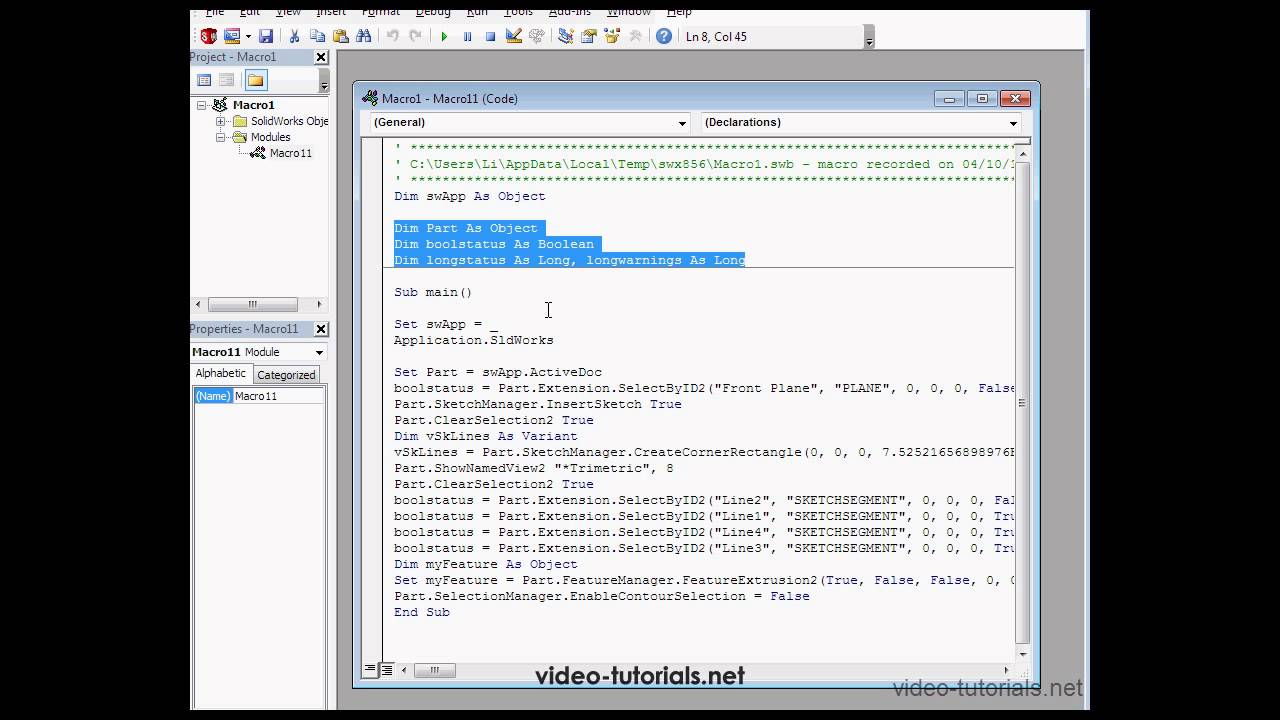Click the Redo arrow icon

pyautogui.click(x=415, y=36)
